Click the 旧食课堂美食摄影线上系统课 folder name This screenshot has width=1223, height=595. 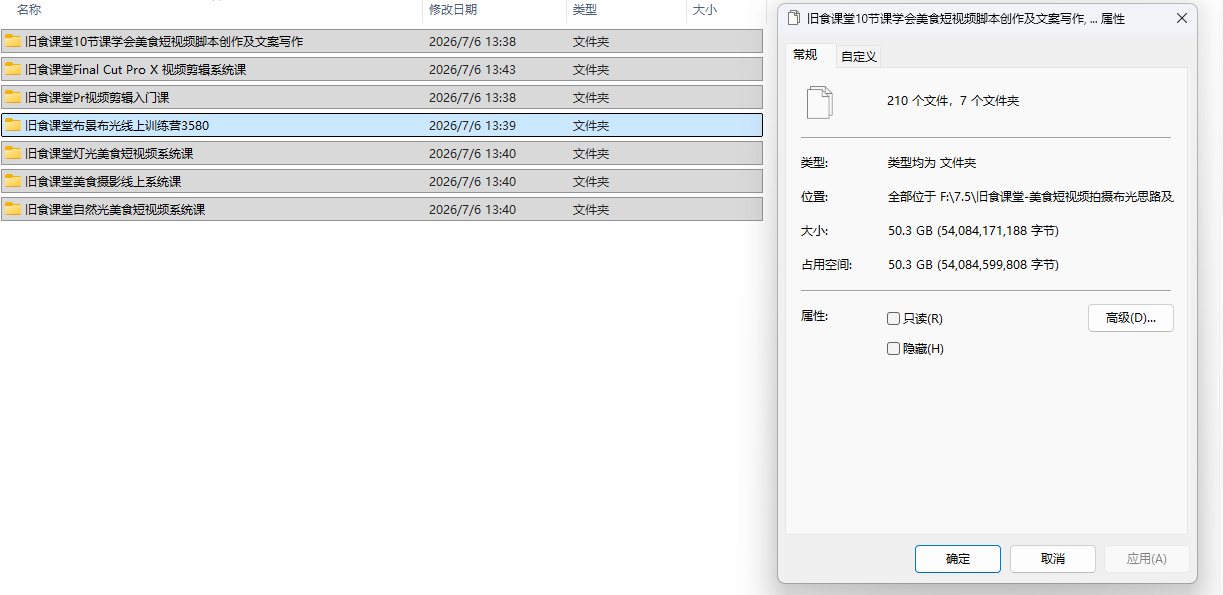point(103,182)
